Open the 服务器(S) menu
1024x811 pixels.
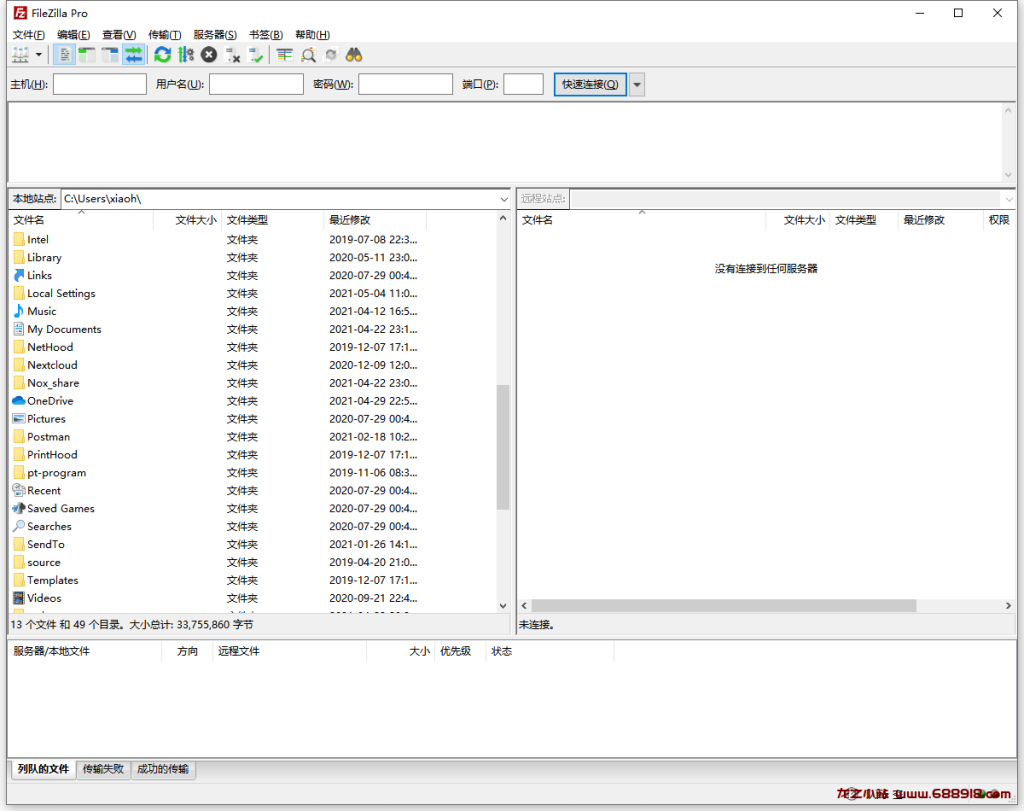215,35
